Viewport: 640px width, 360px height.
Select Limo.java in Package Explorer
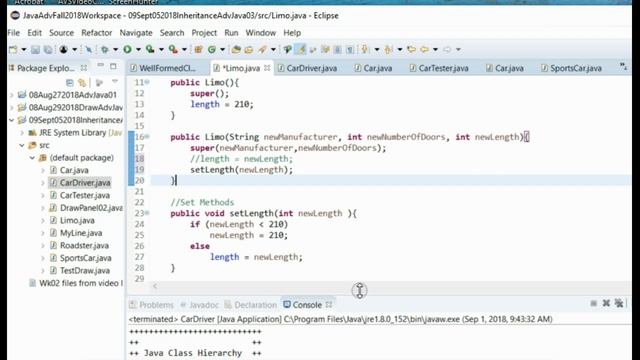click(77, 220)
